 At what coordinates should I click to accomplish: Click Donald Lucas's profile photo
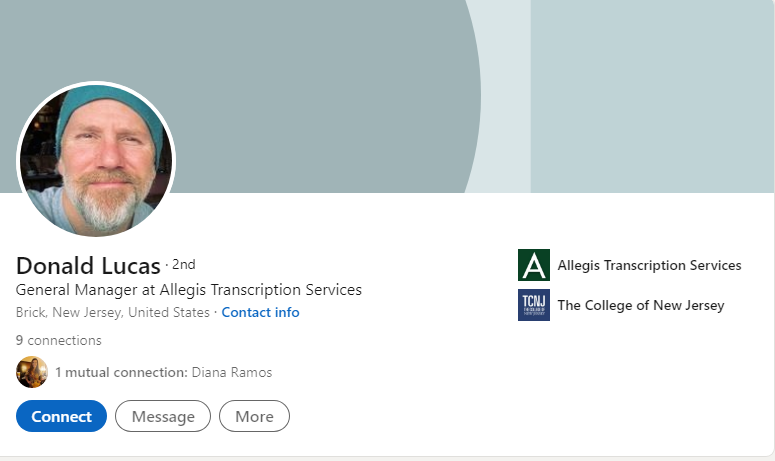click(96, 160)
